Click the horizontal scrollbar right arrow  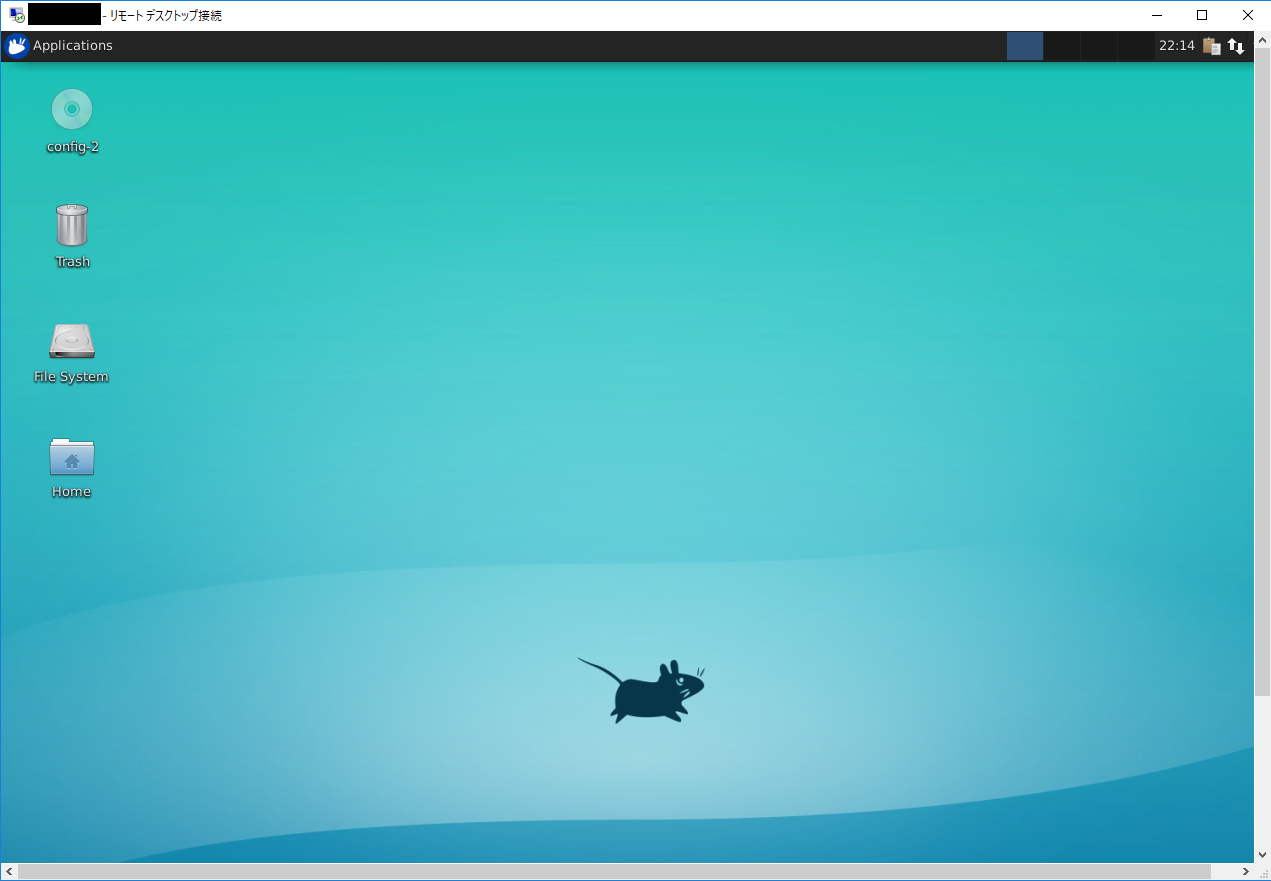1245,872
